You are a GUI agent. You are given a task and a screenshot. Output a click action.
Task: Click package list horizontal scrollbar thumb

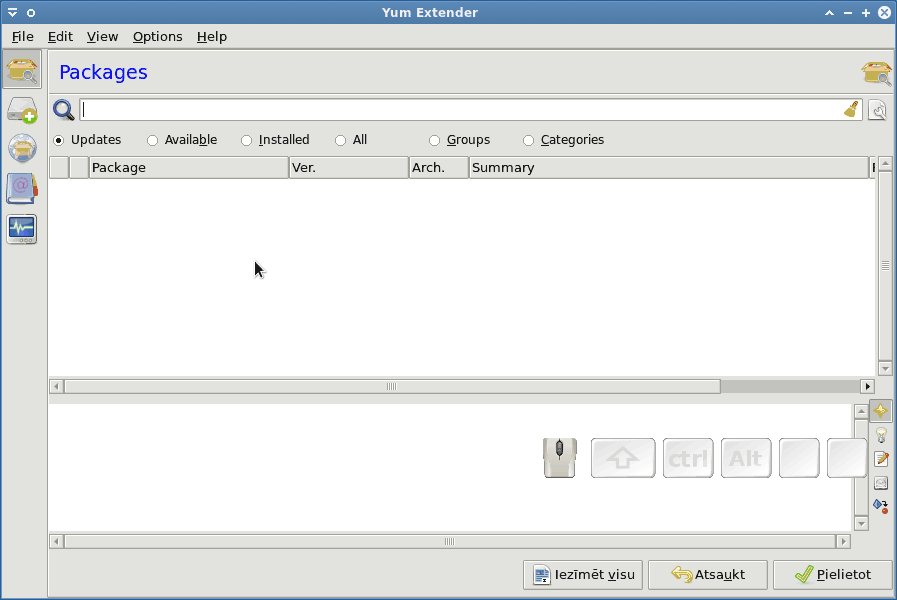coord(392,387)
